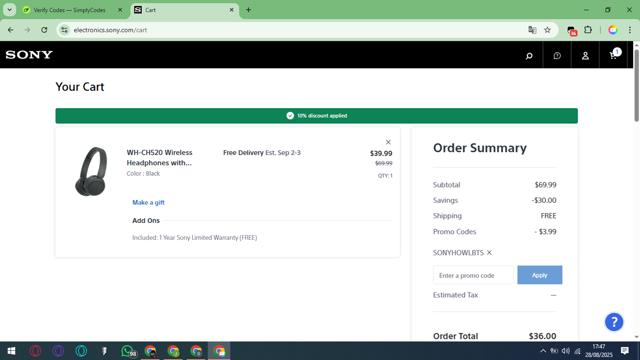Close the Cart tab

click(x=231, y=10)
